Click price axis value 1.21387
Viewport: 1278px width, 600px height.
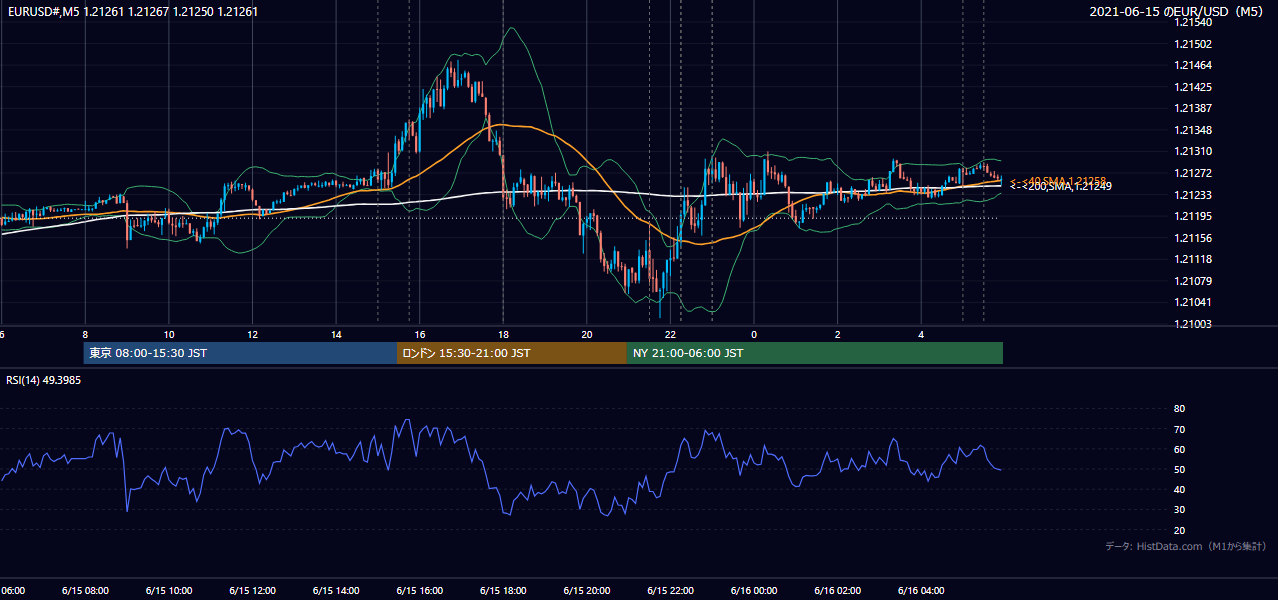tap(1193, 108)
